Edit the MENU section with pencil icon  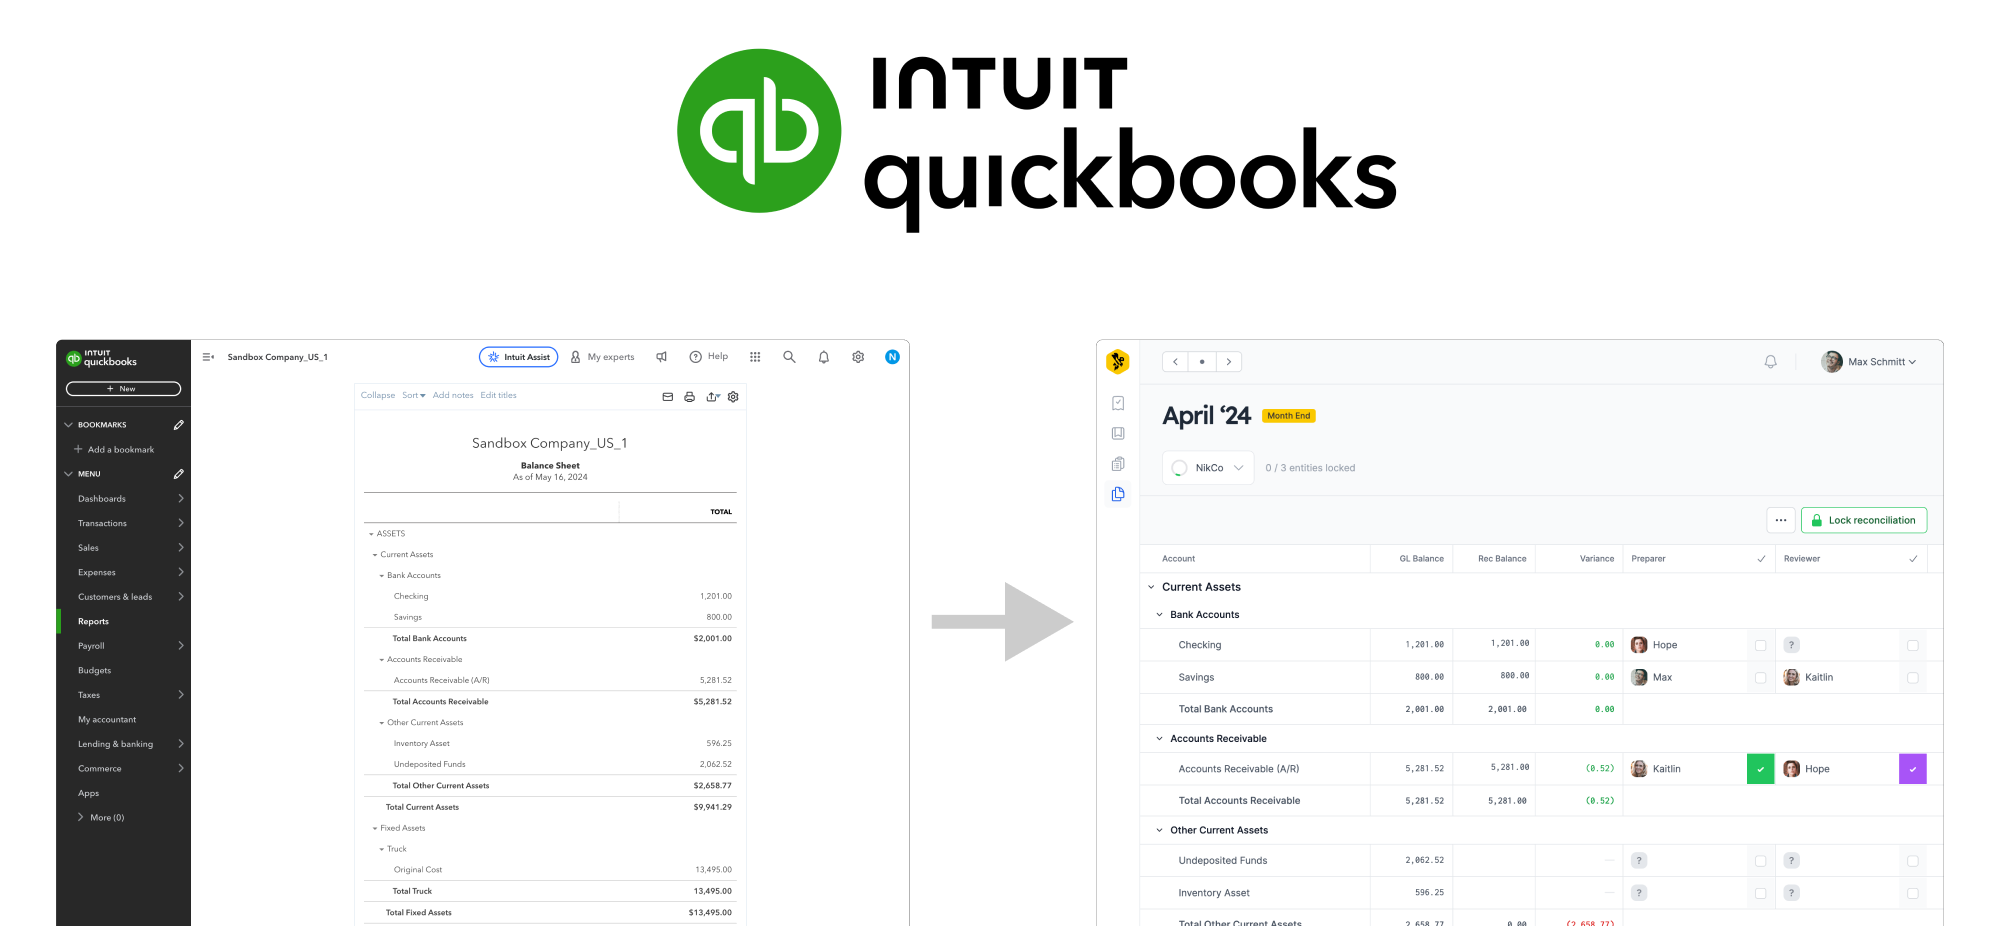coord(178,474)
